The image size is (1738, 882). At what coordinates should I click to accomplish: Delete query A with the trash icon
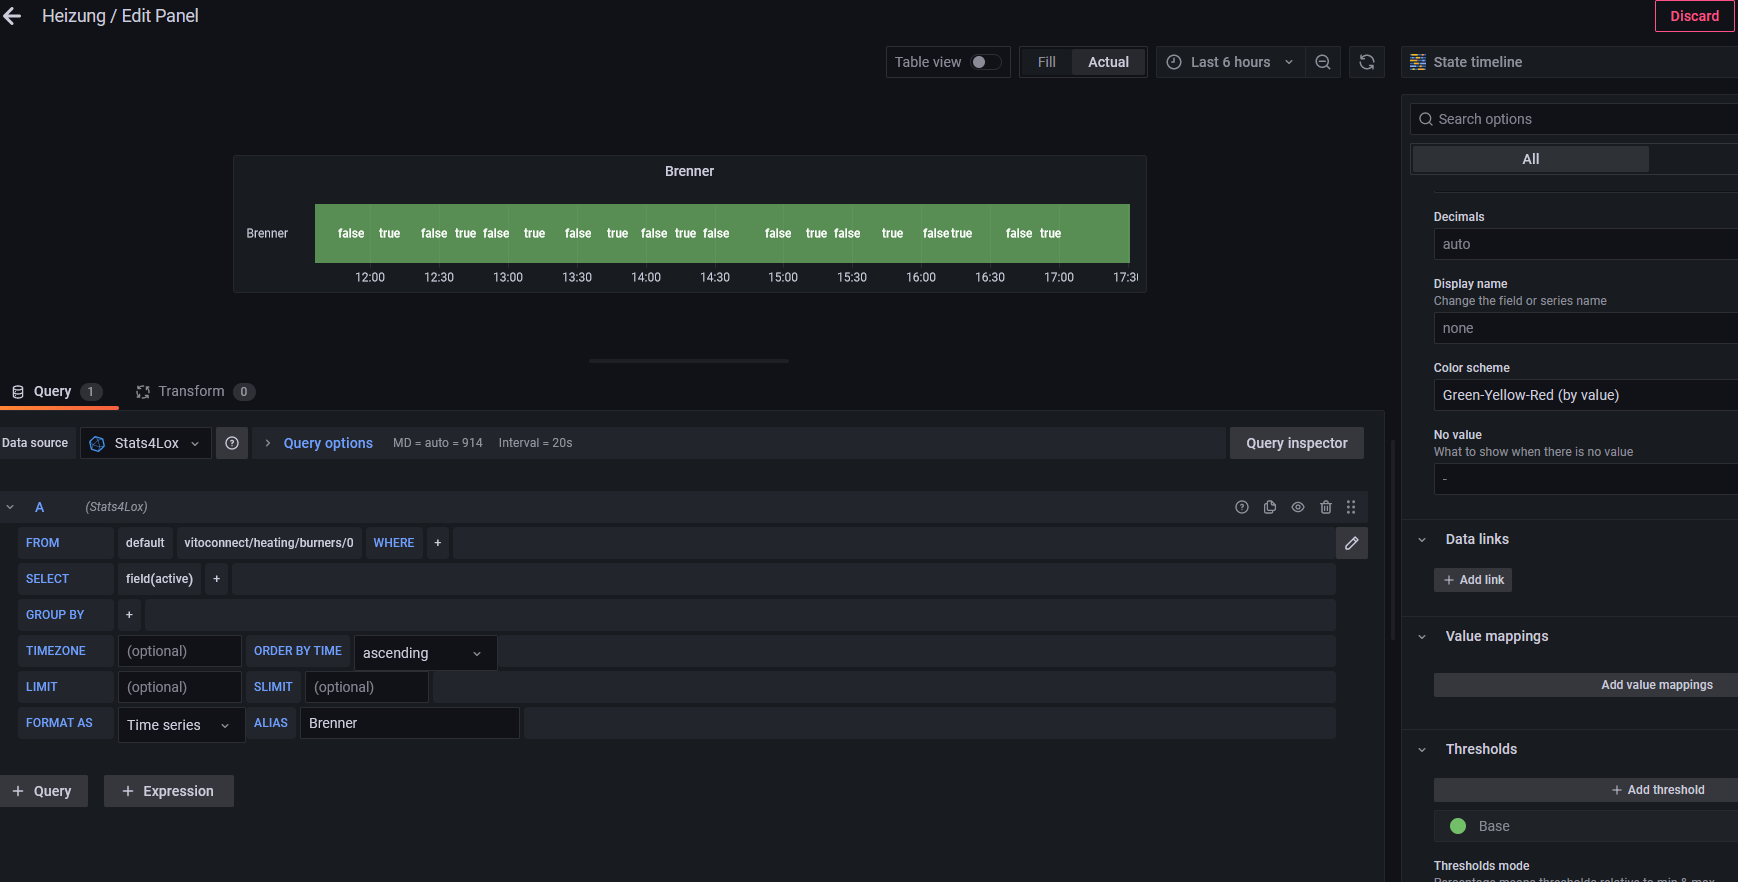1326,507
